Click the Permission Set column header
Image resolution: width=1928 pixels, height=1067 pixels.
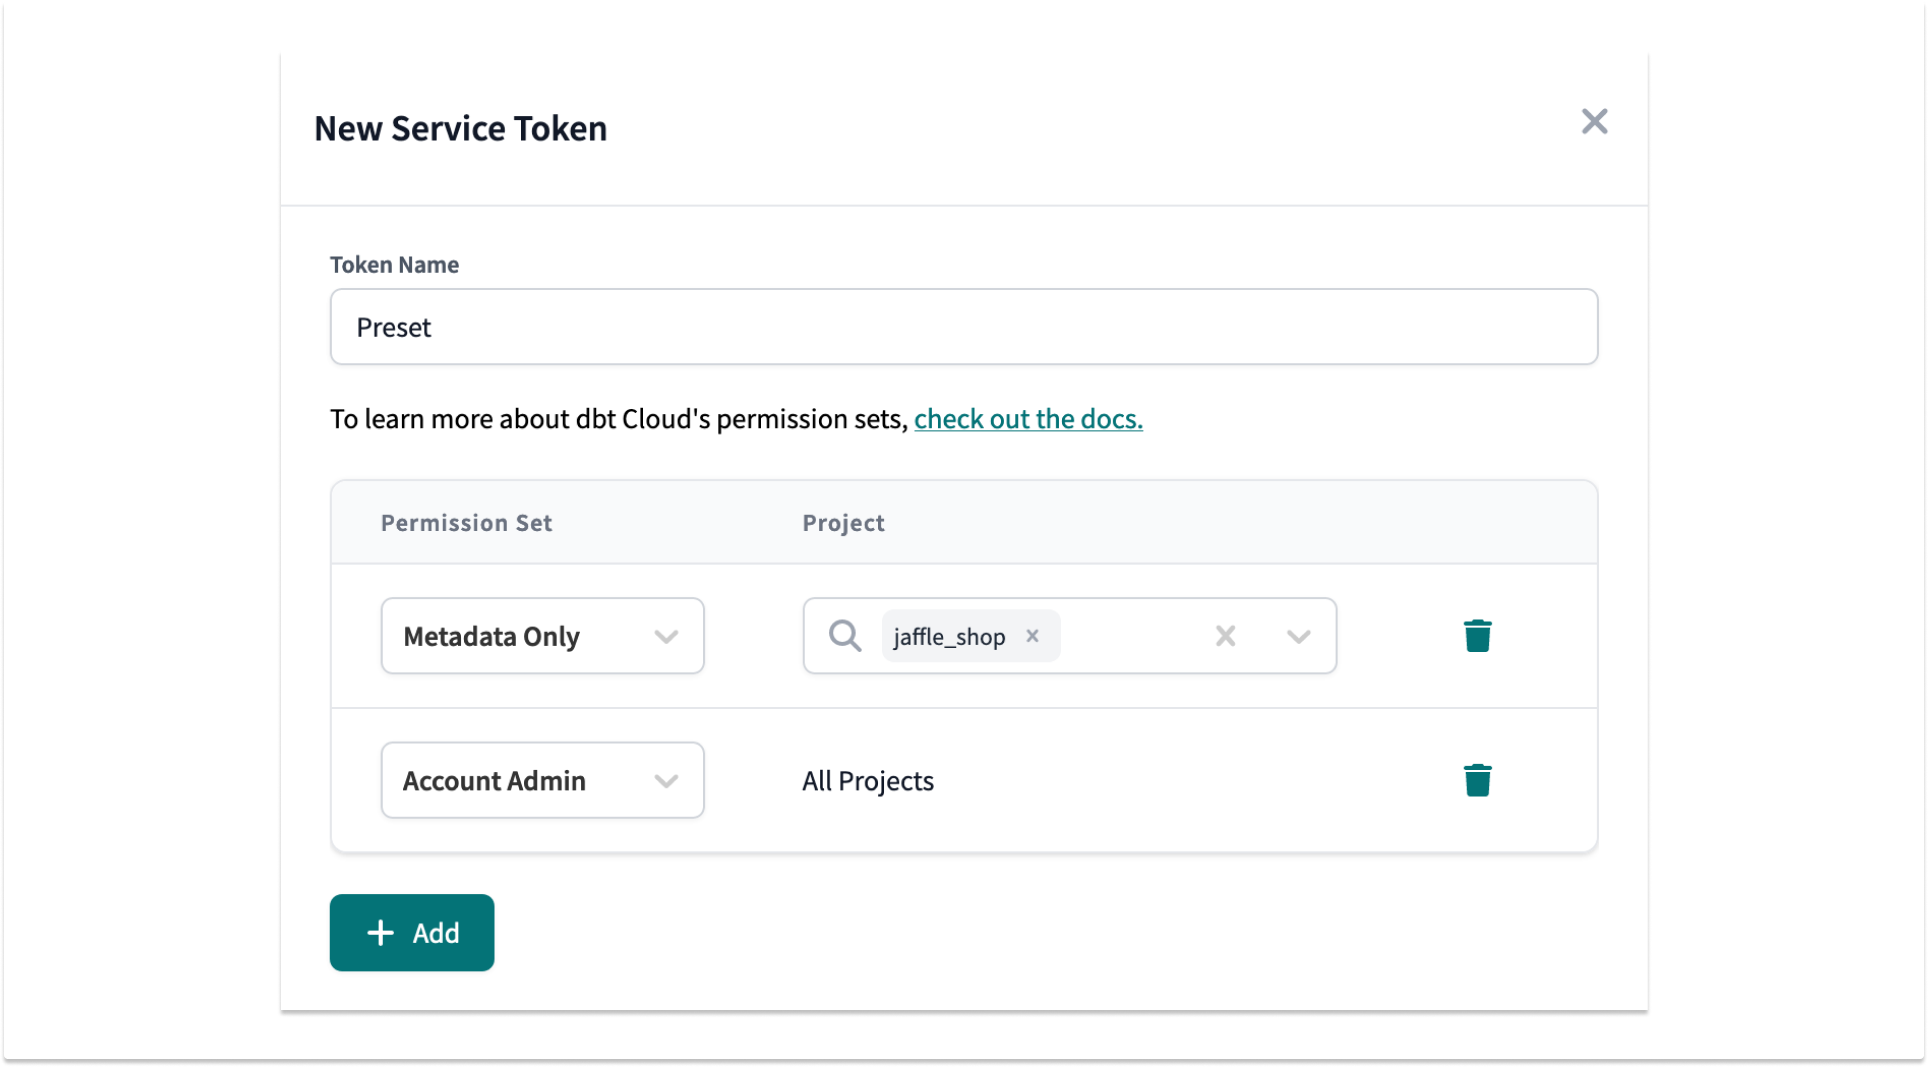tap(466, 522)
